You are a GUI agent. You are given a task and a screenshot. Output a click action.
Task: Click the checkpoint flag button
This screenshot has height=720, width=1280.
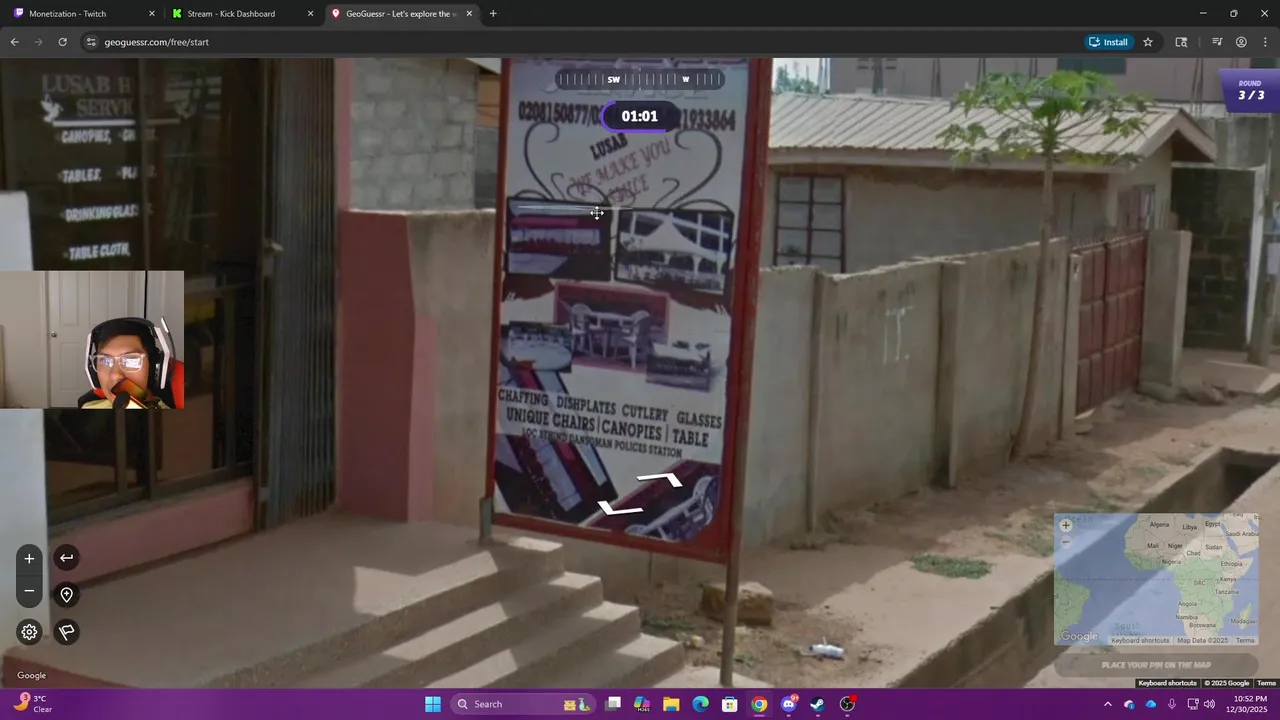[x=66, y=632]
